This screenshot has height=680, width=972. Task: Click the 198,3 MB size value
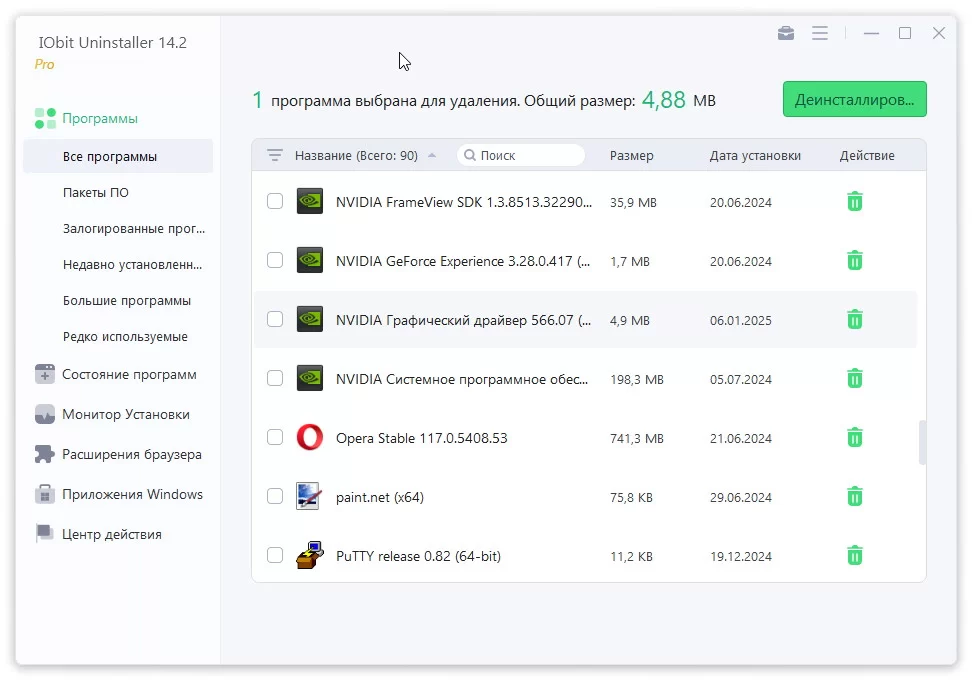coord(637,379)
